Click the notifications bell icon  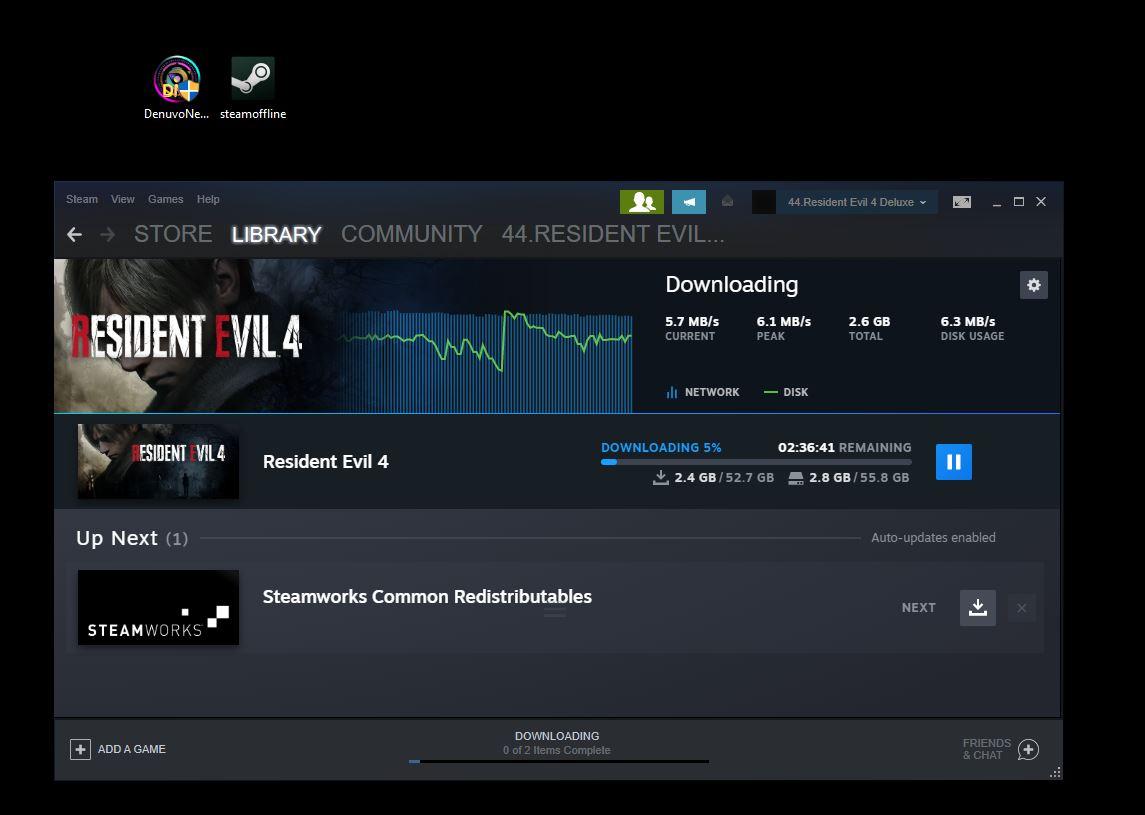(x=727, y=202)
